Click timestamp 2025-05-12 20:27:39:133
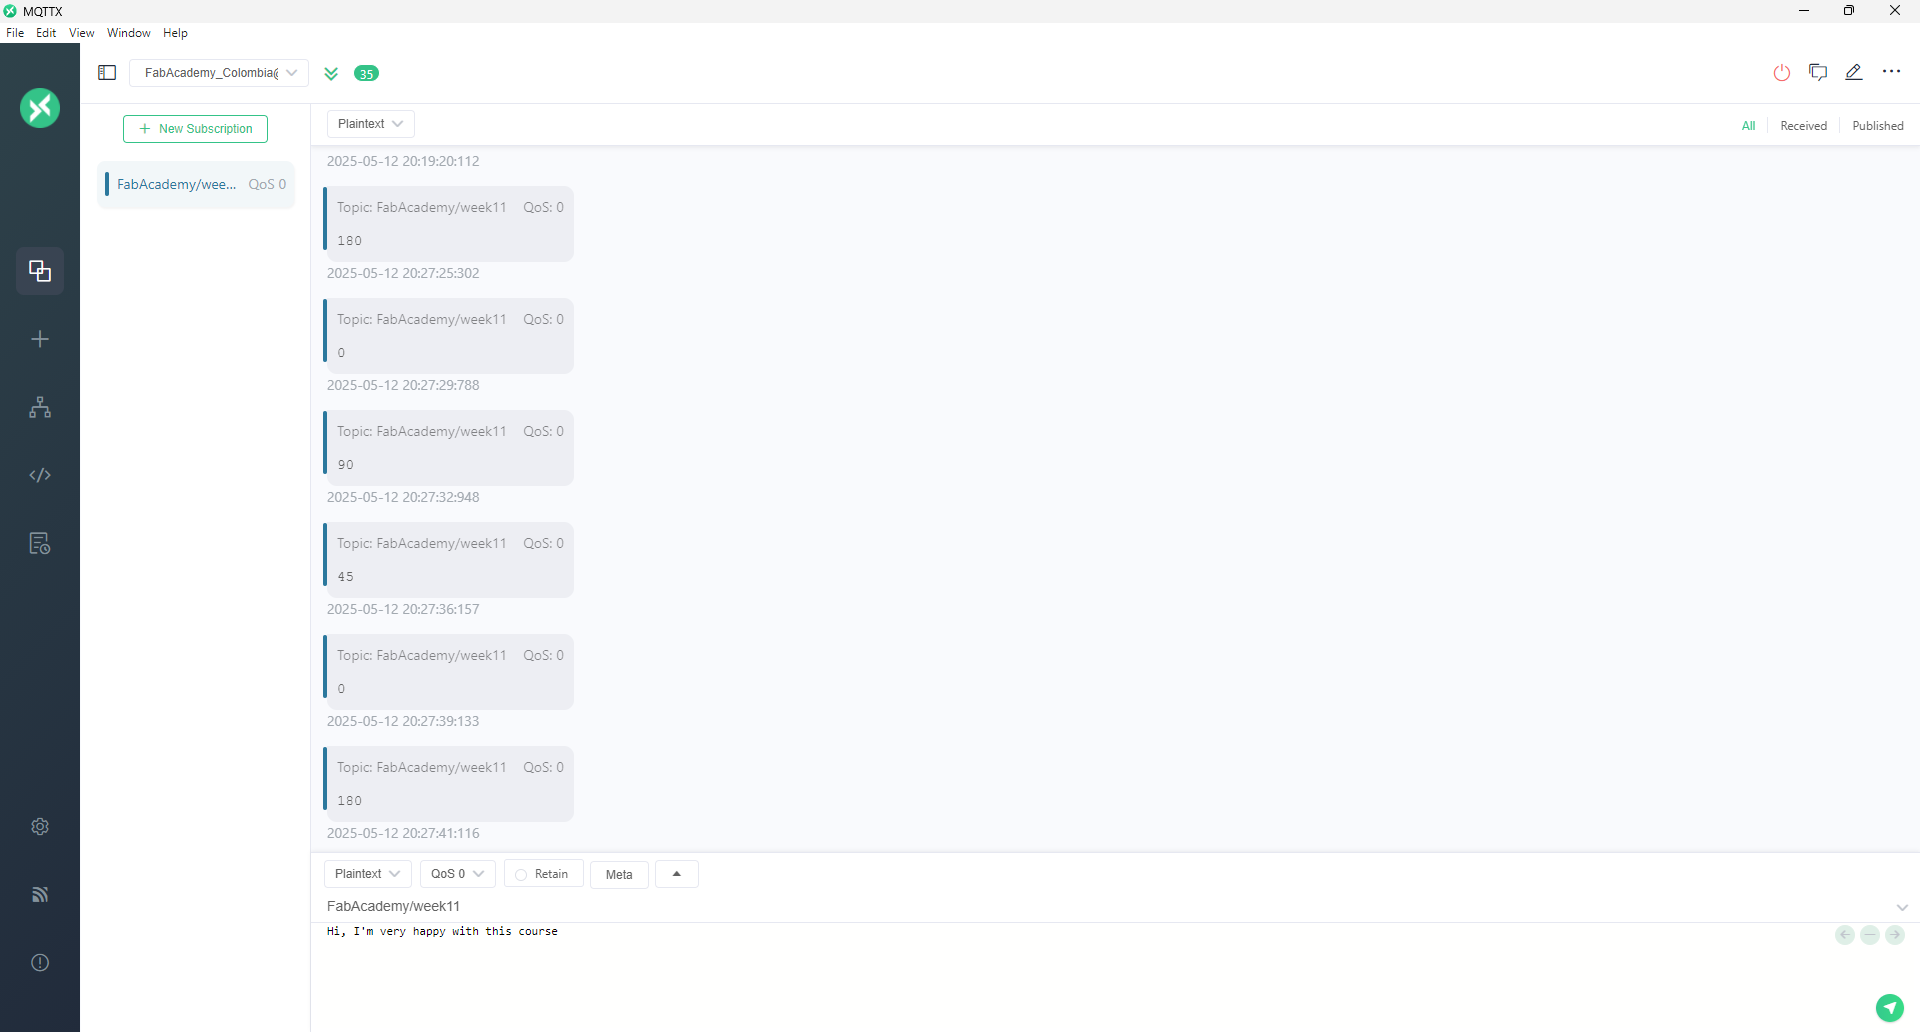This screenshot has height=1032, width=1920. coord(403,721)
